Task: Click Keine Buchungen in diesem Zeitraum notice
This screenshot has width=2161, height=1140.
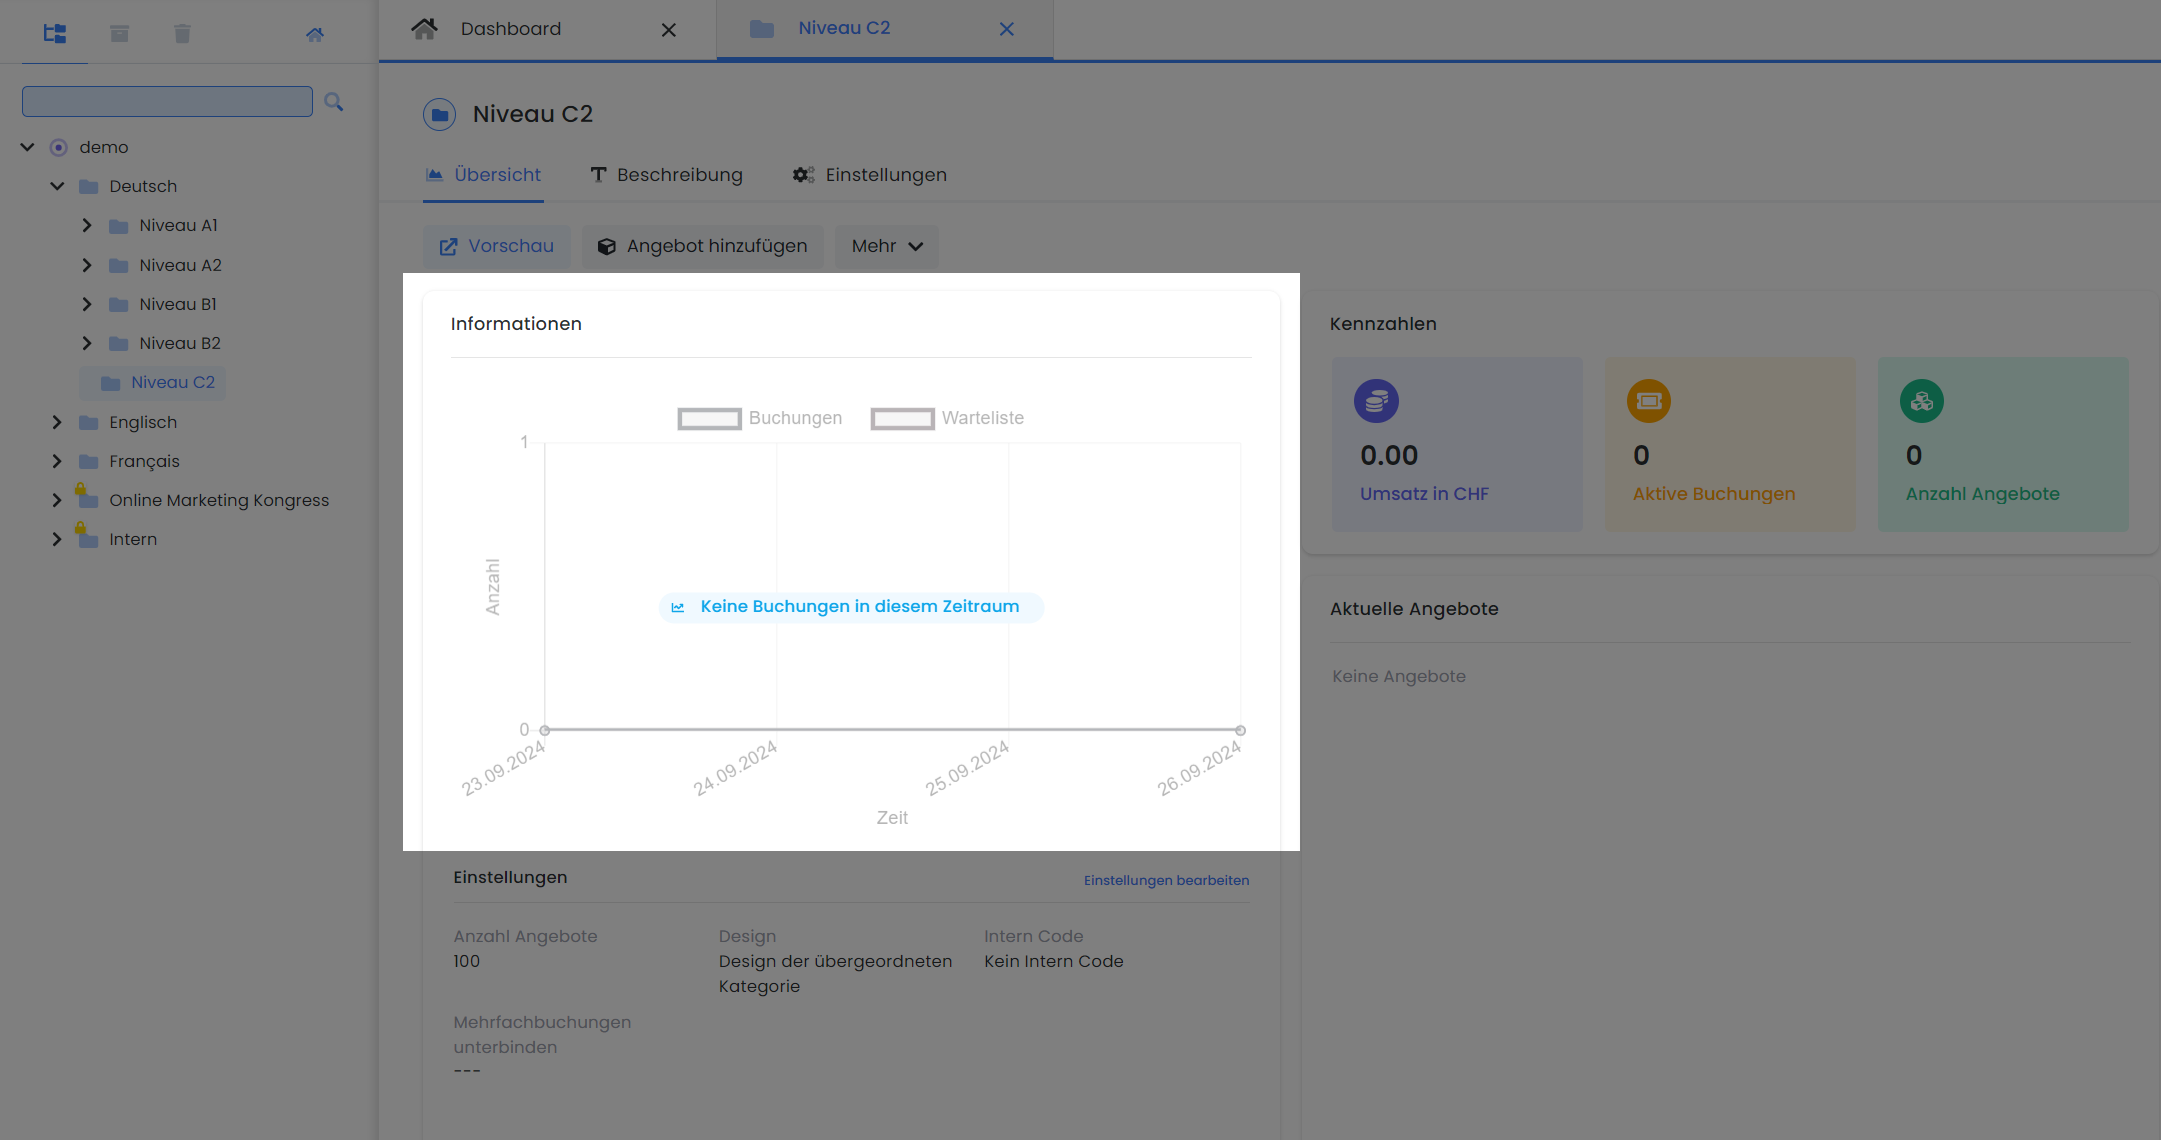Action: point(851,607)
